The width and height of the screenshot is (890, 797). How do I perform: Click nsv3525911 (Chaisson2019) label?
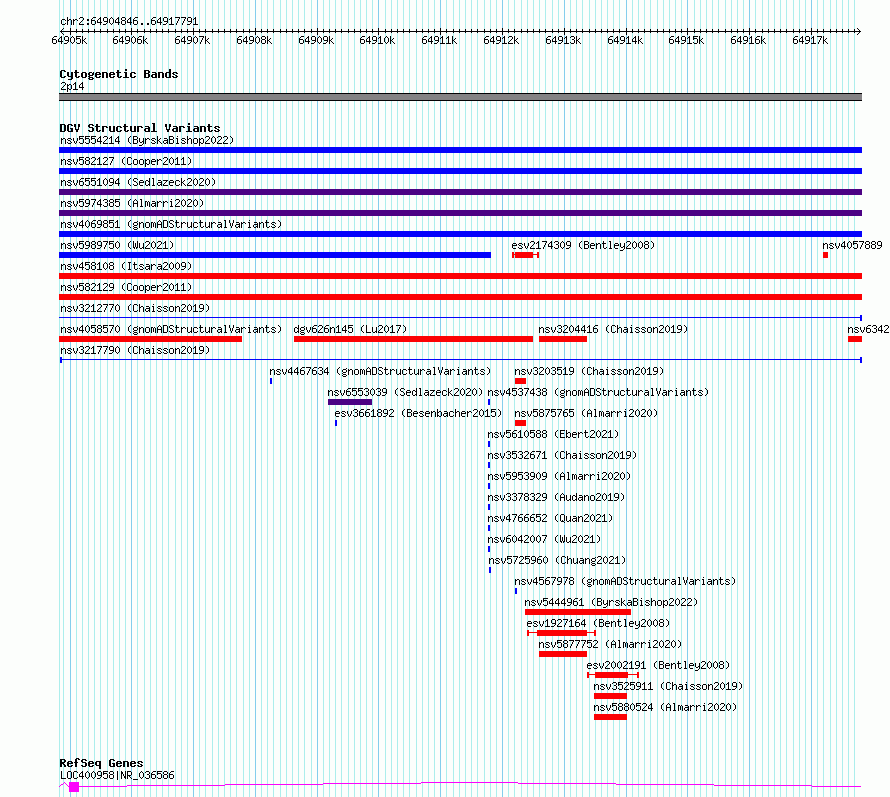pyautogui.click(x=668, y=686)
